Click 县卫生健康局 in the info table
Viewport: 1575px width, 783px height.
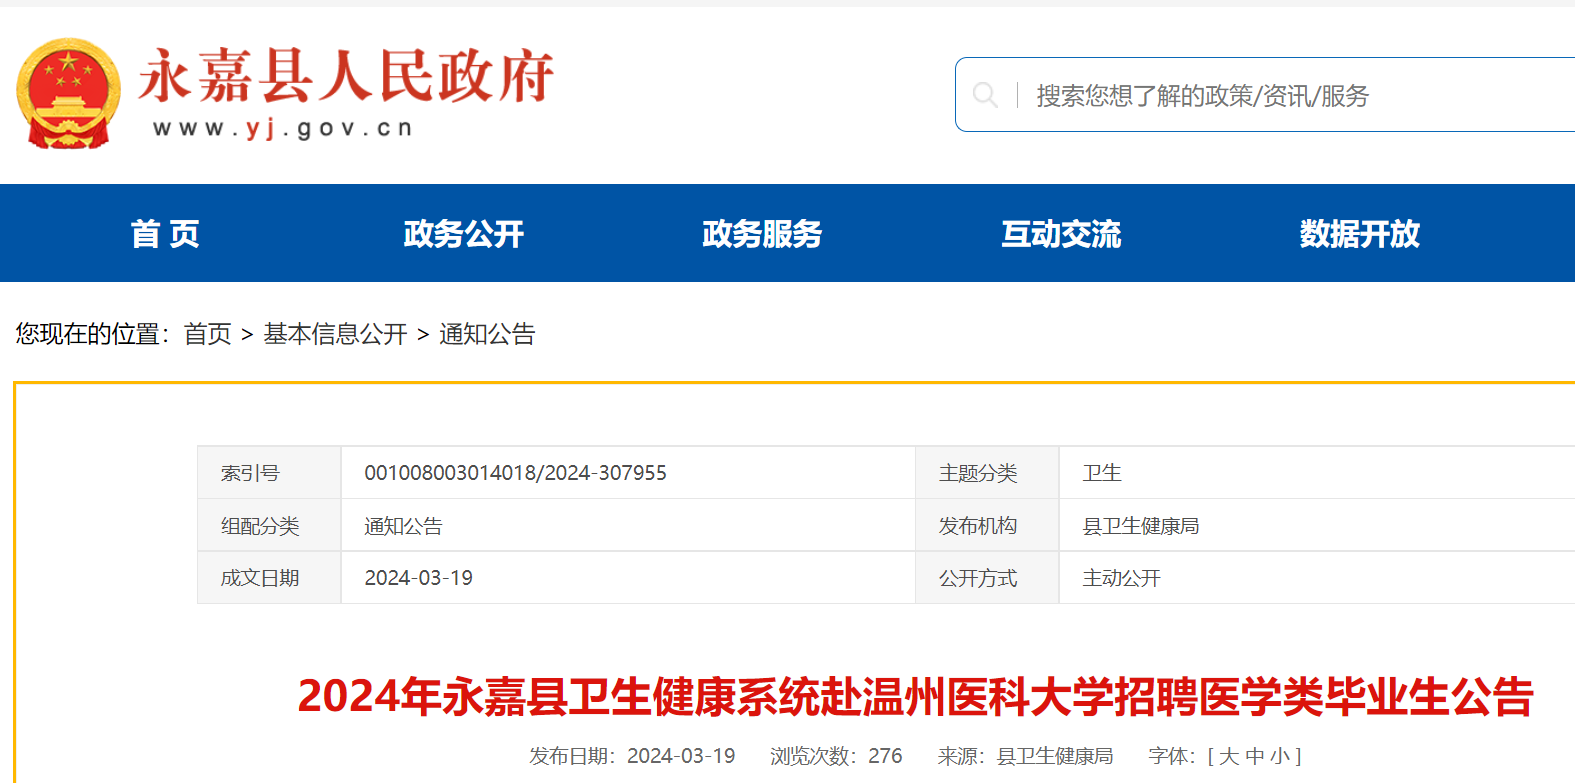pyautogui.click(x=1141, y=526)
